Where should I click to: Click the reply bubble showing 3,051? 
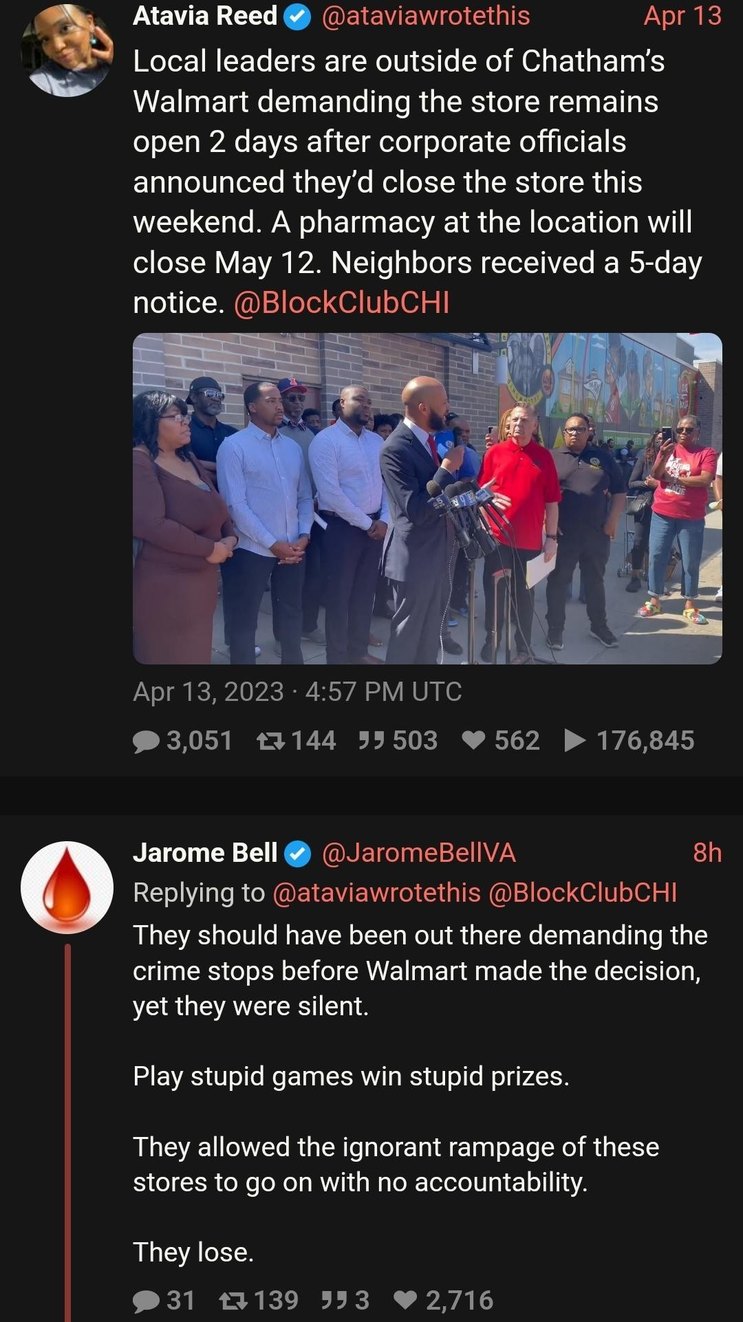147,740
